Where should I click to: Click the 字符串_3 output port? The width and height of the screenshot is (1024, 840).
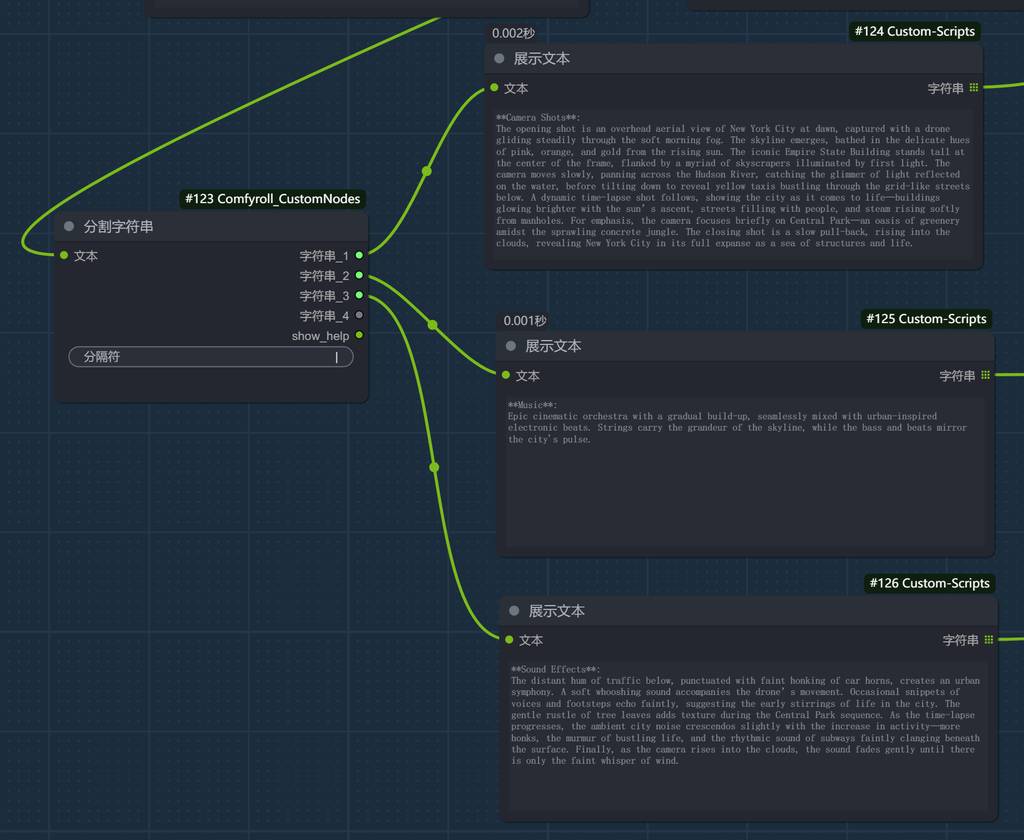pyautogui.click(x=359, y=296)
